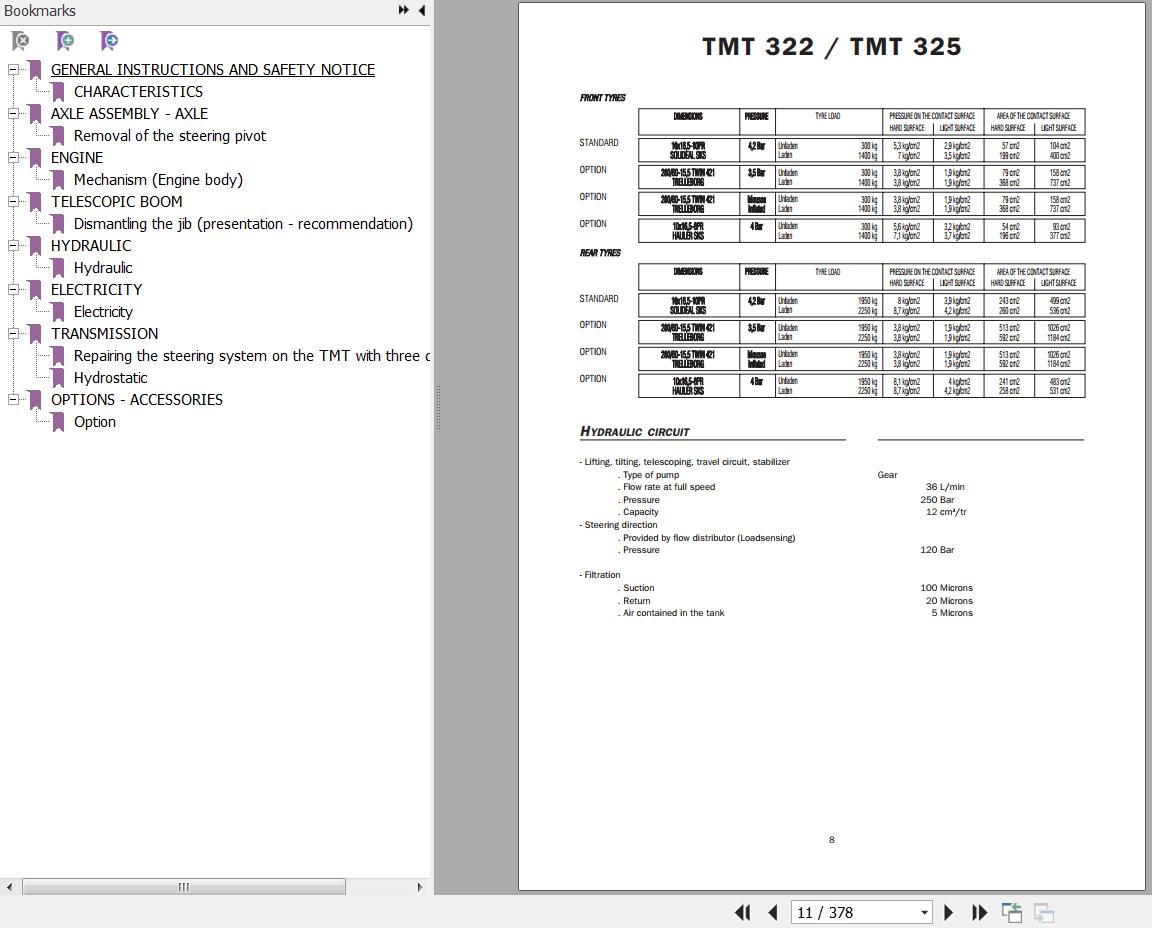Image resolution: width=1152 pixels, height=928 pixels.
Task: Open GENERAL INSTRUCTIONS AND SAFETY NOTICE bookmark
Action: [212, 70]
